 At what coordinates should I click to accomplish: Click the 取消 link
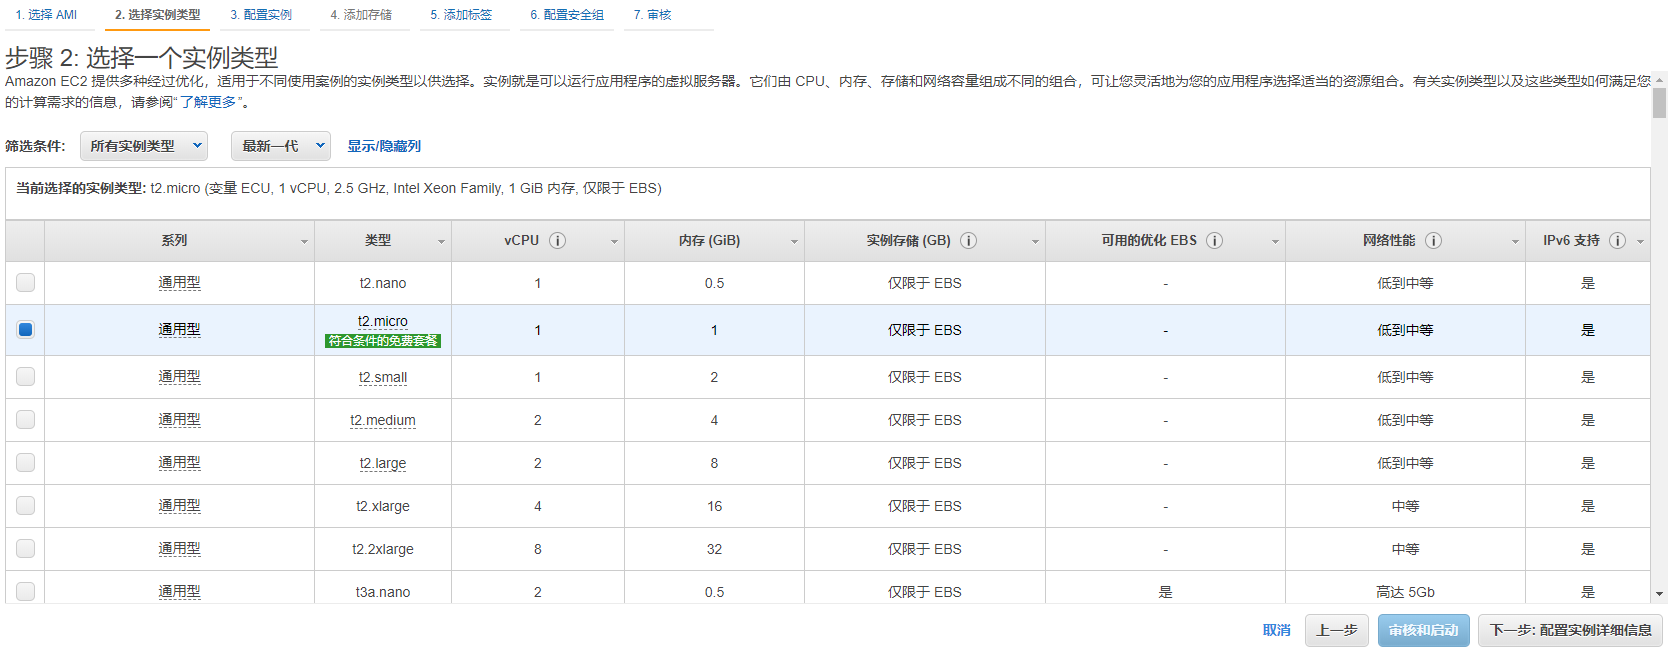pos(1277,630)
